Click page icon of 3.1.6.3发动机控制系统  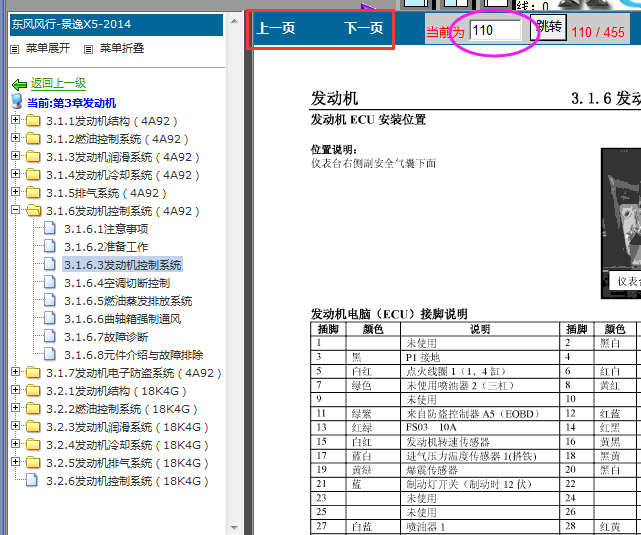point(50,264)
